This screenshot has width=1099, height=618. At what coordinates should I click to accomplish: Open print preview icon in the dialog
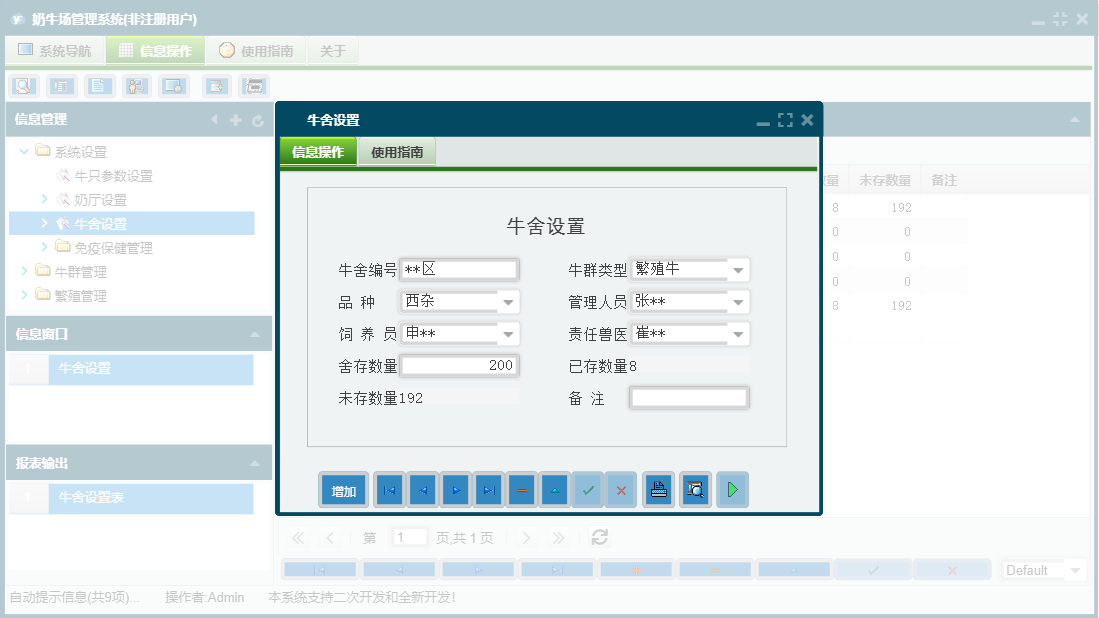coord(695,489)
